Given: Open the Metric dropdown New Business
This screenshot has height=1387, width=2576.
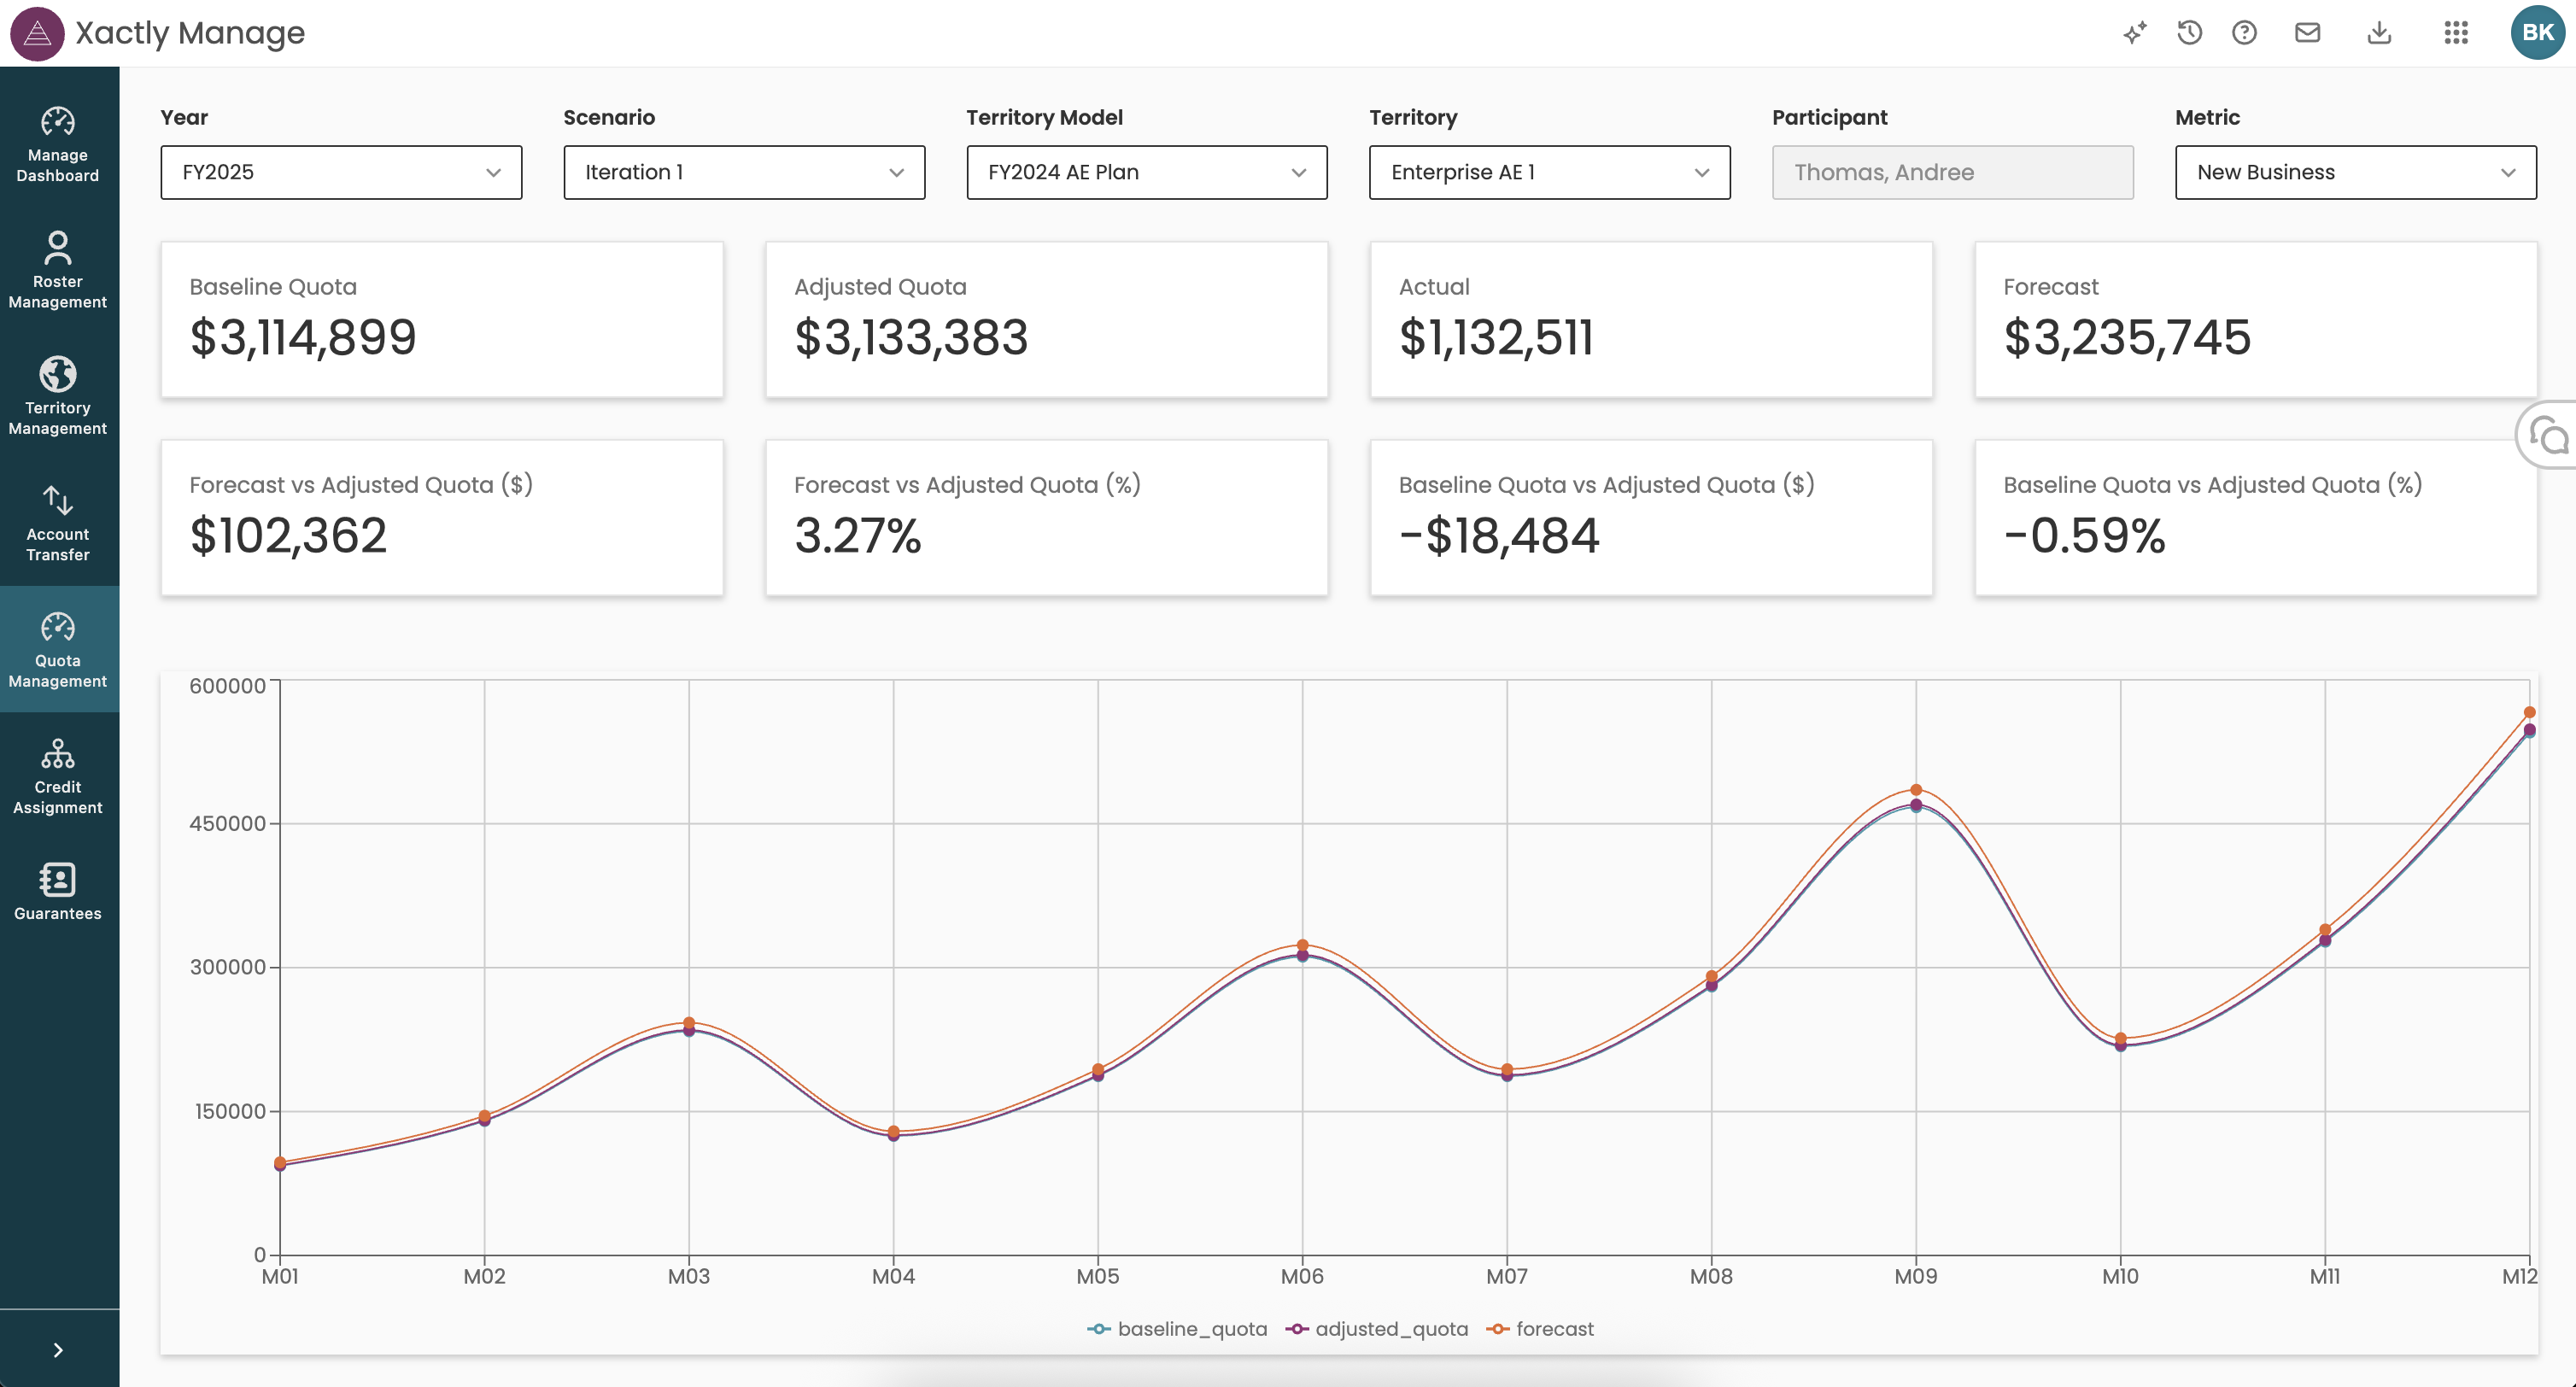Looking at the screenshot, I should [x=2355, y=172].
